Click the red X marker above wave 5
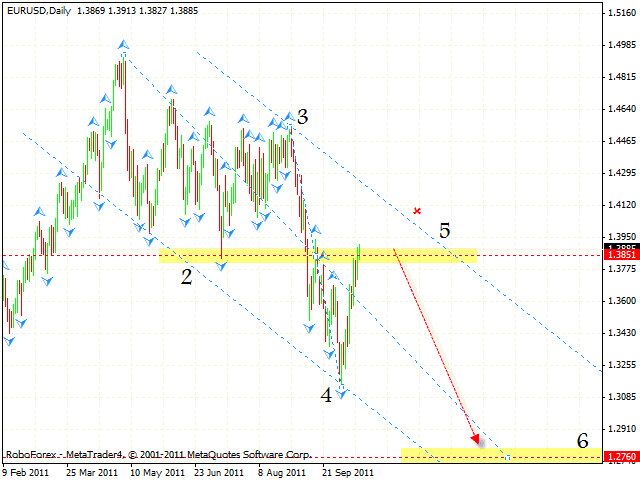Image resolution: width=640 pixels, height=480 pixels. click(x=417, y=211)
